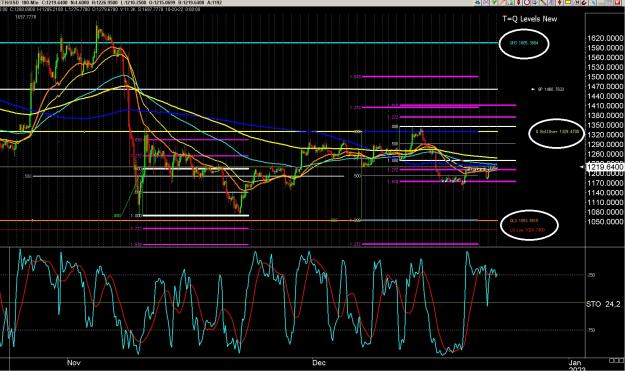
Task: Click the 1170.0000 price axis label
Action: pos(605,183)
